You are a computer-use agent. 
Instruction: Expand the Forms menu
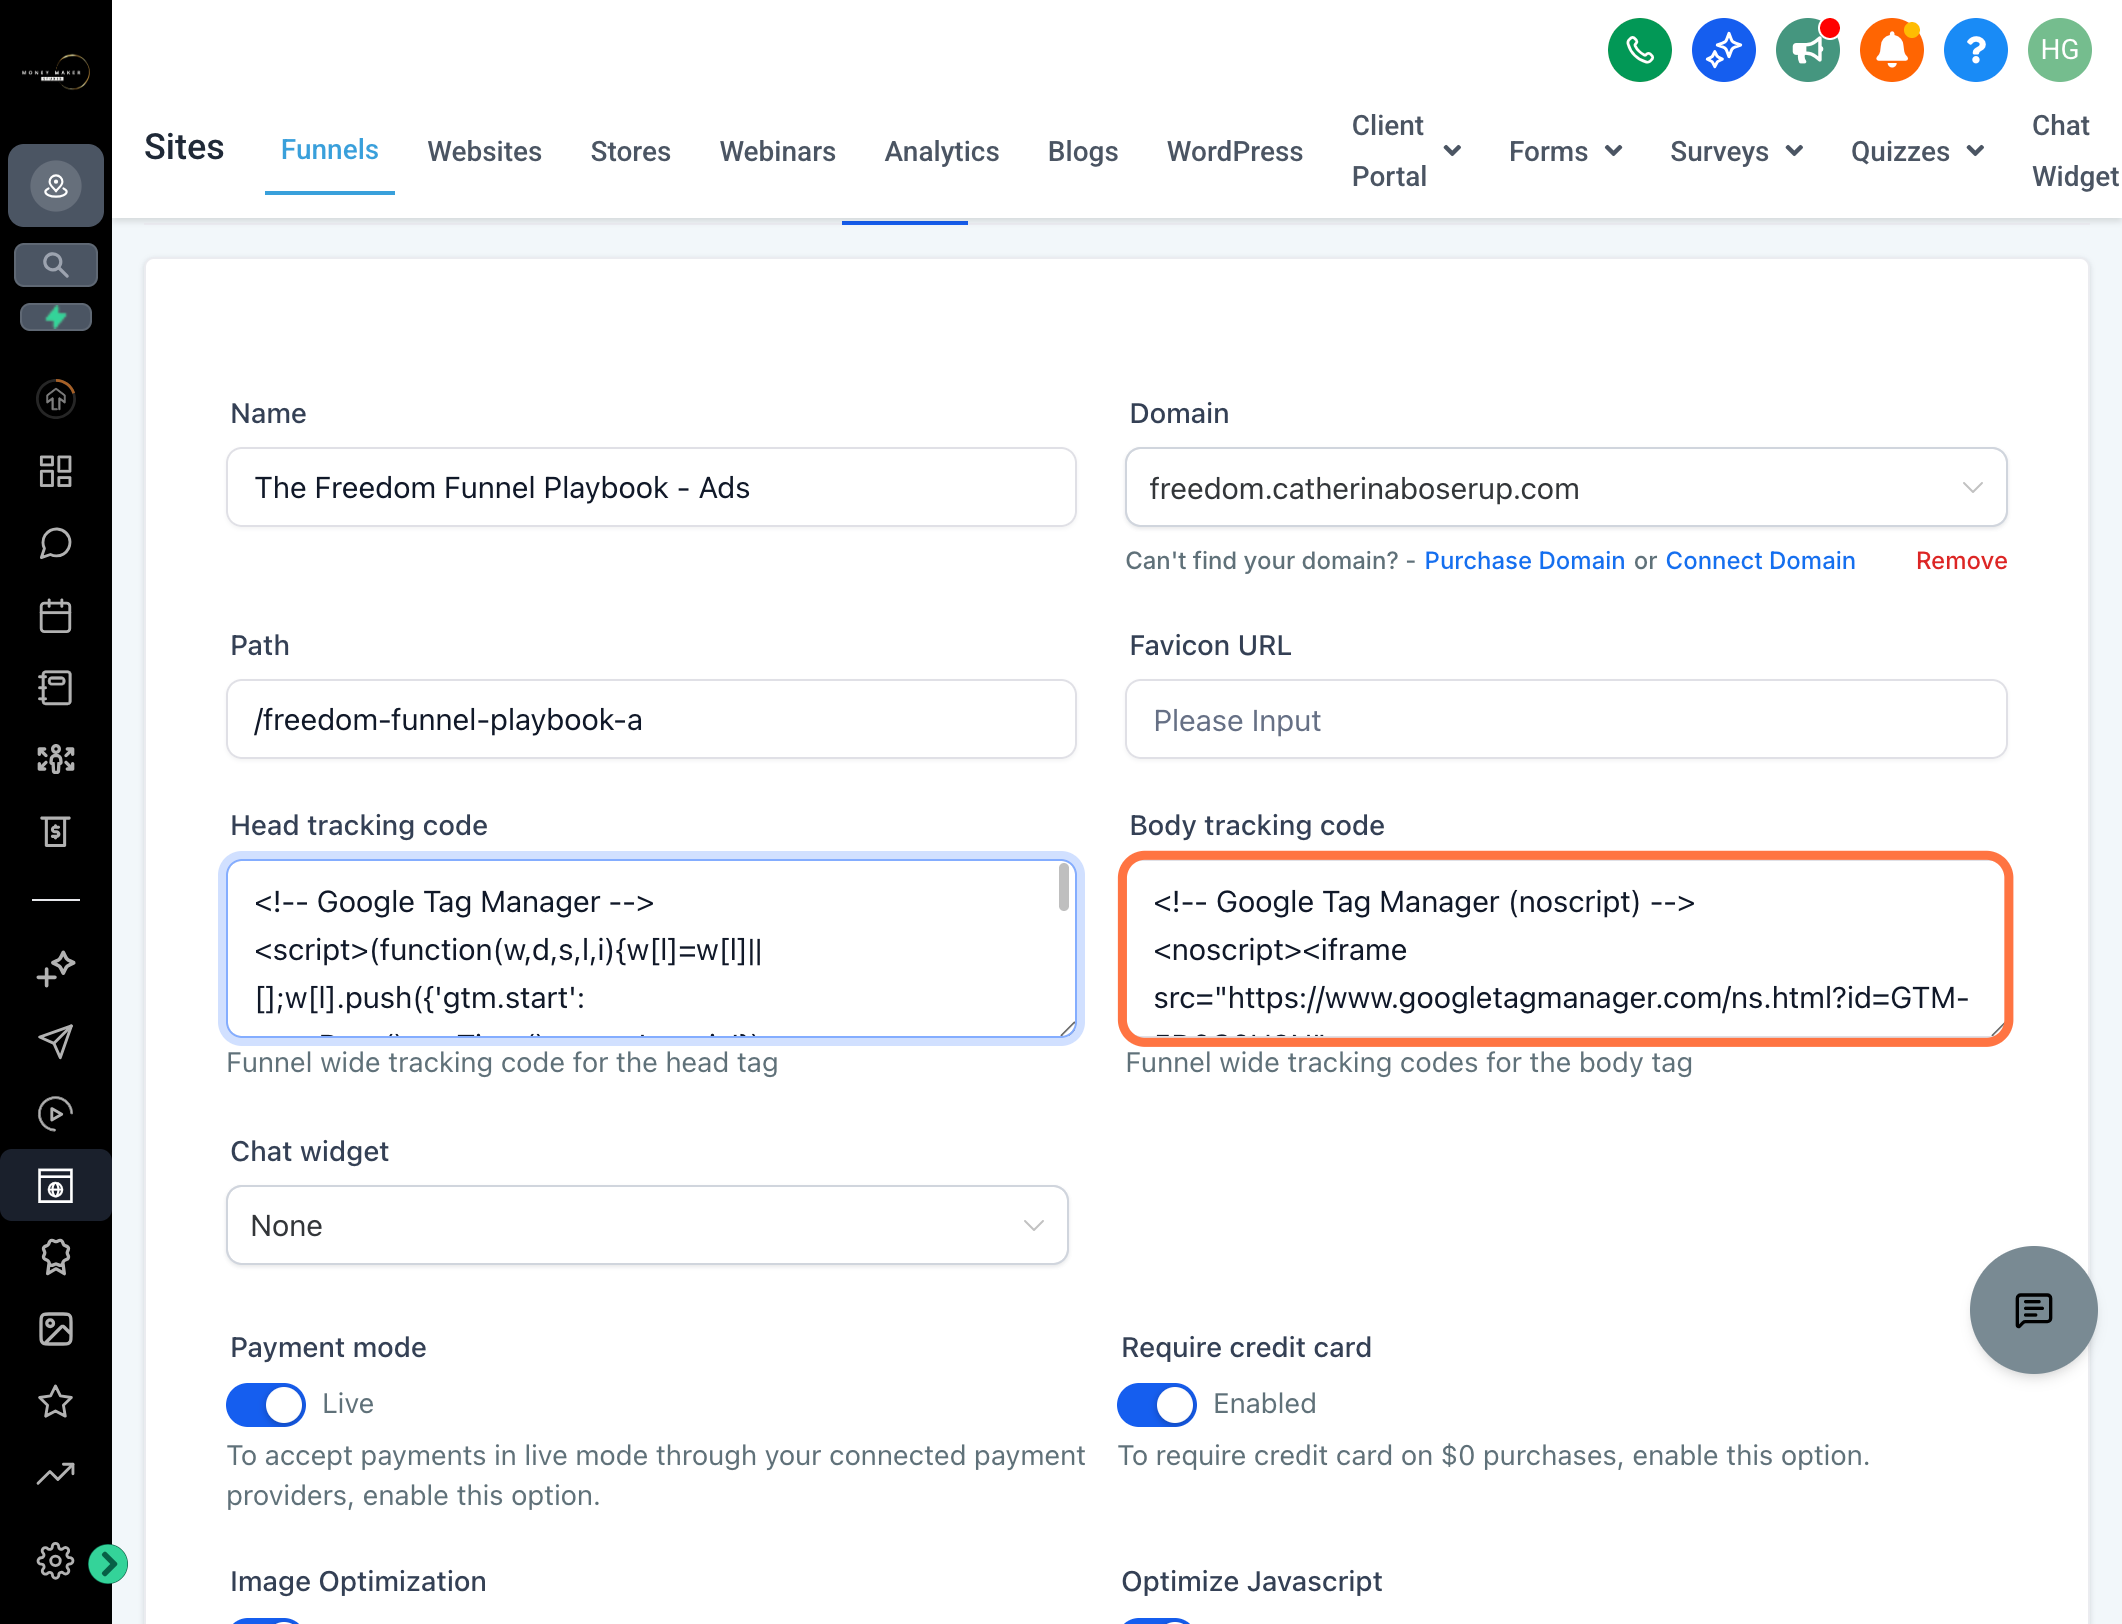1564,151
